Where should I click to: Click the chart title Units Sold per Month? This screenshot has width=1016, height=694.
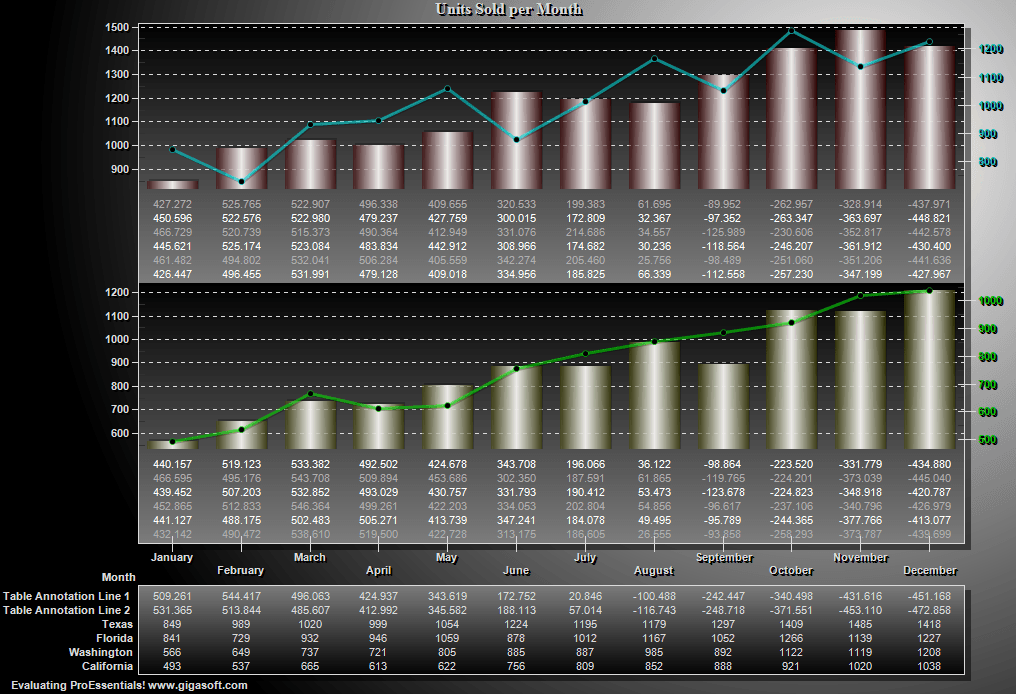[x=509, y=9]
